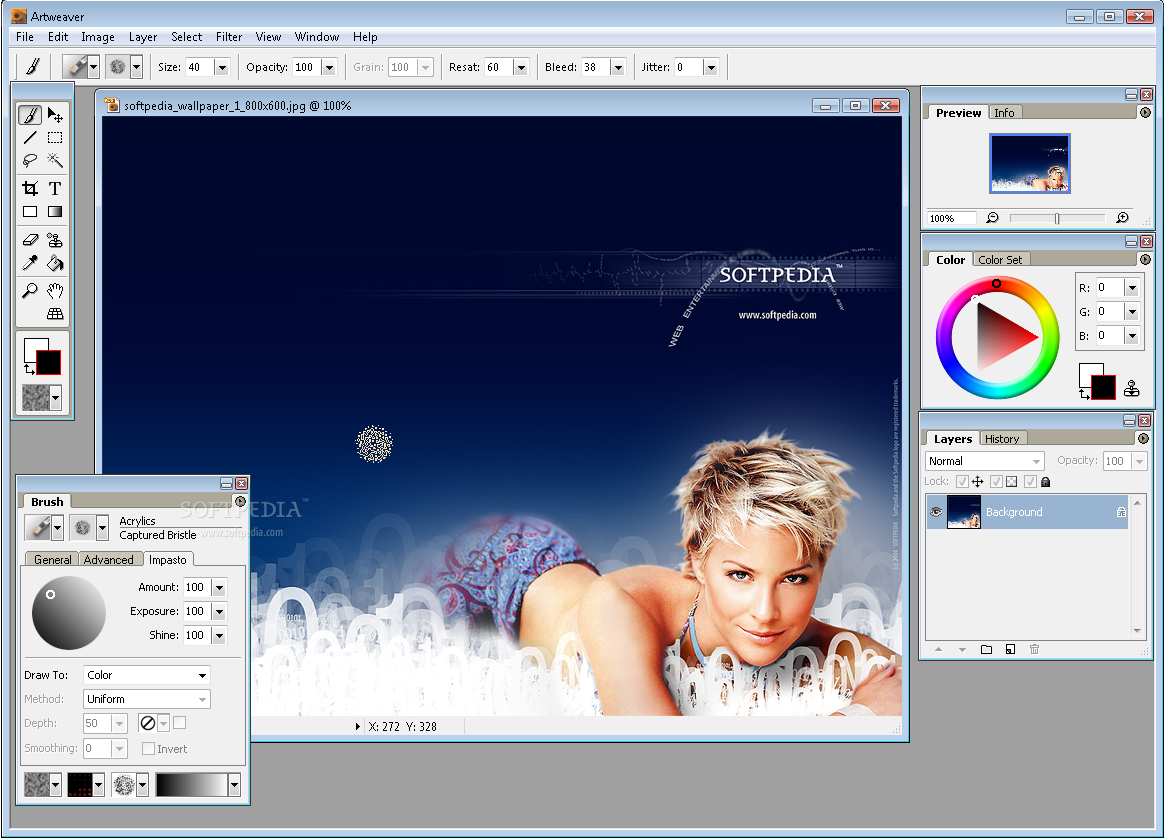Image resolution: width=1165 pixels, height=838 pixels.
Task: Open the Window menu
Action: [317, 36]
